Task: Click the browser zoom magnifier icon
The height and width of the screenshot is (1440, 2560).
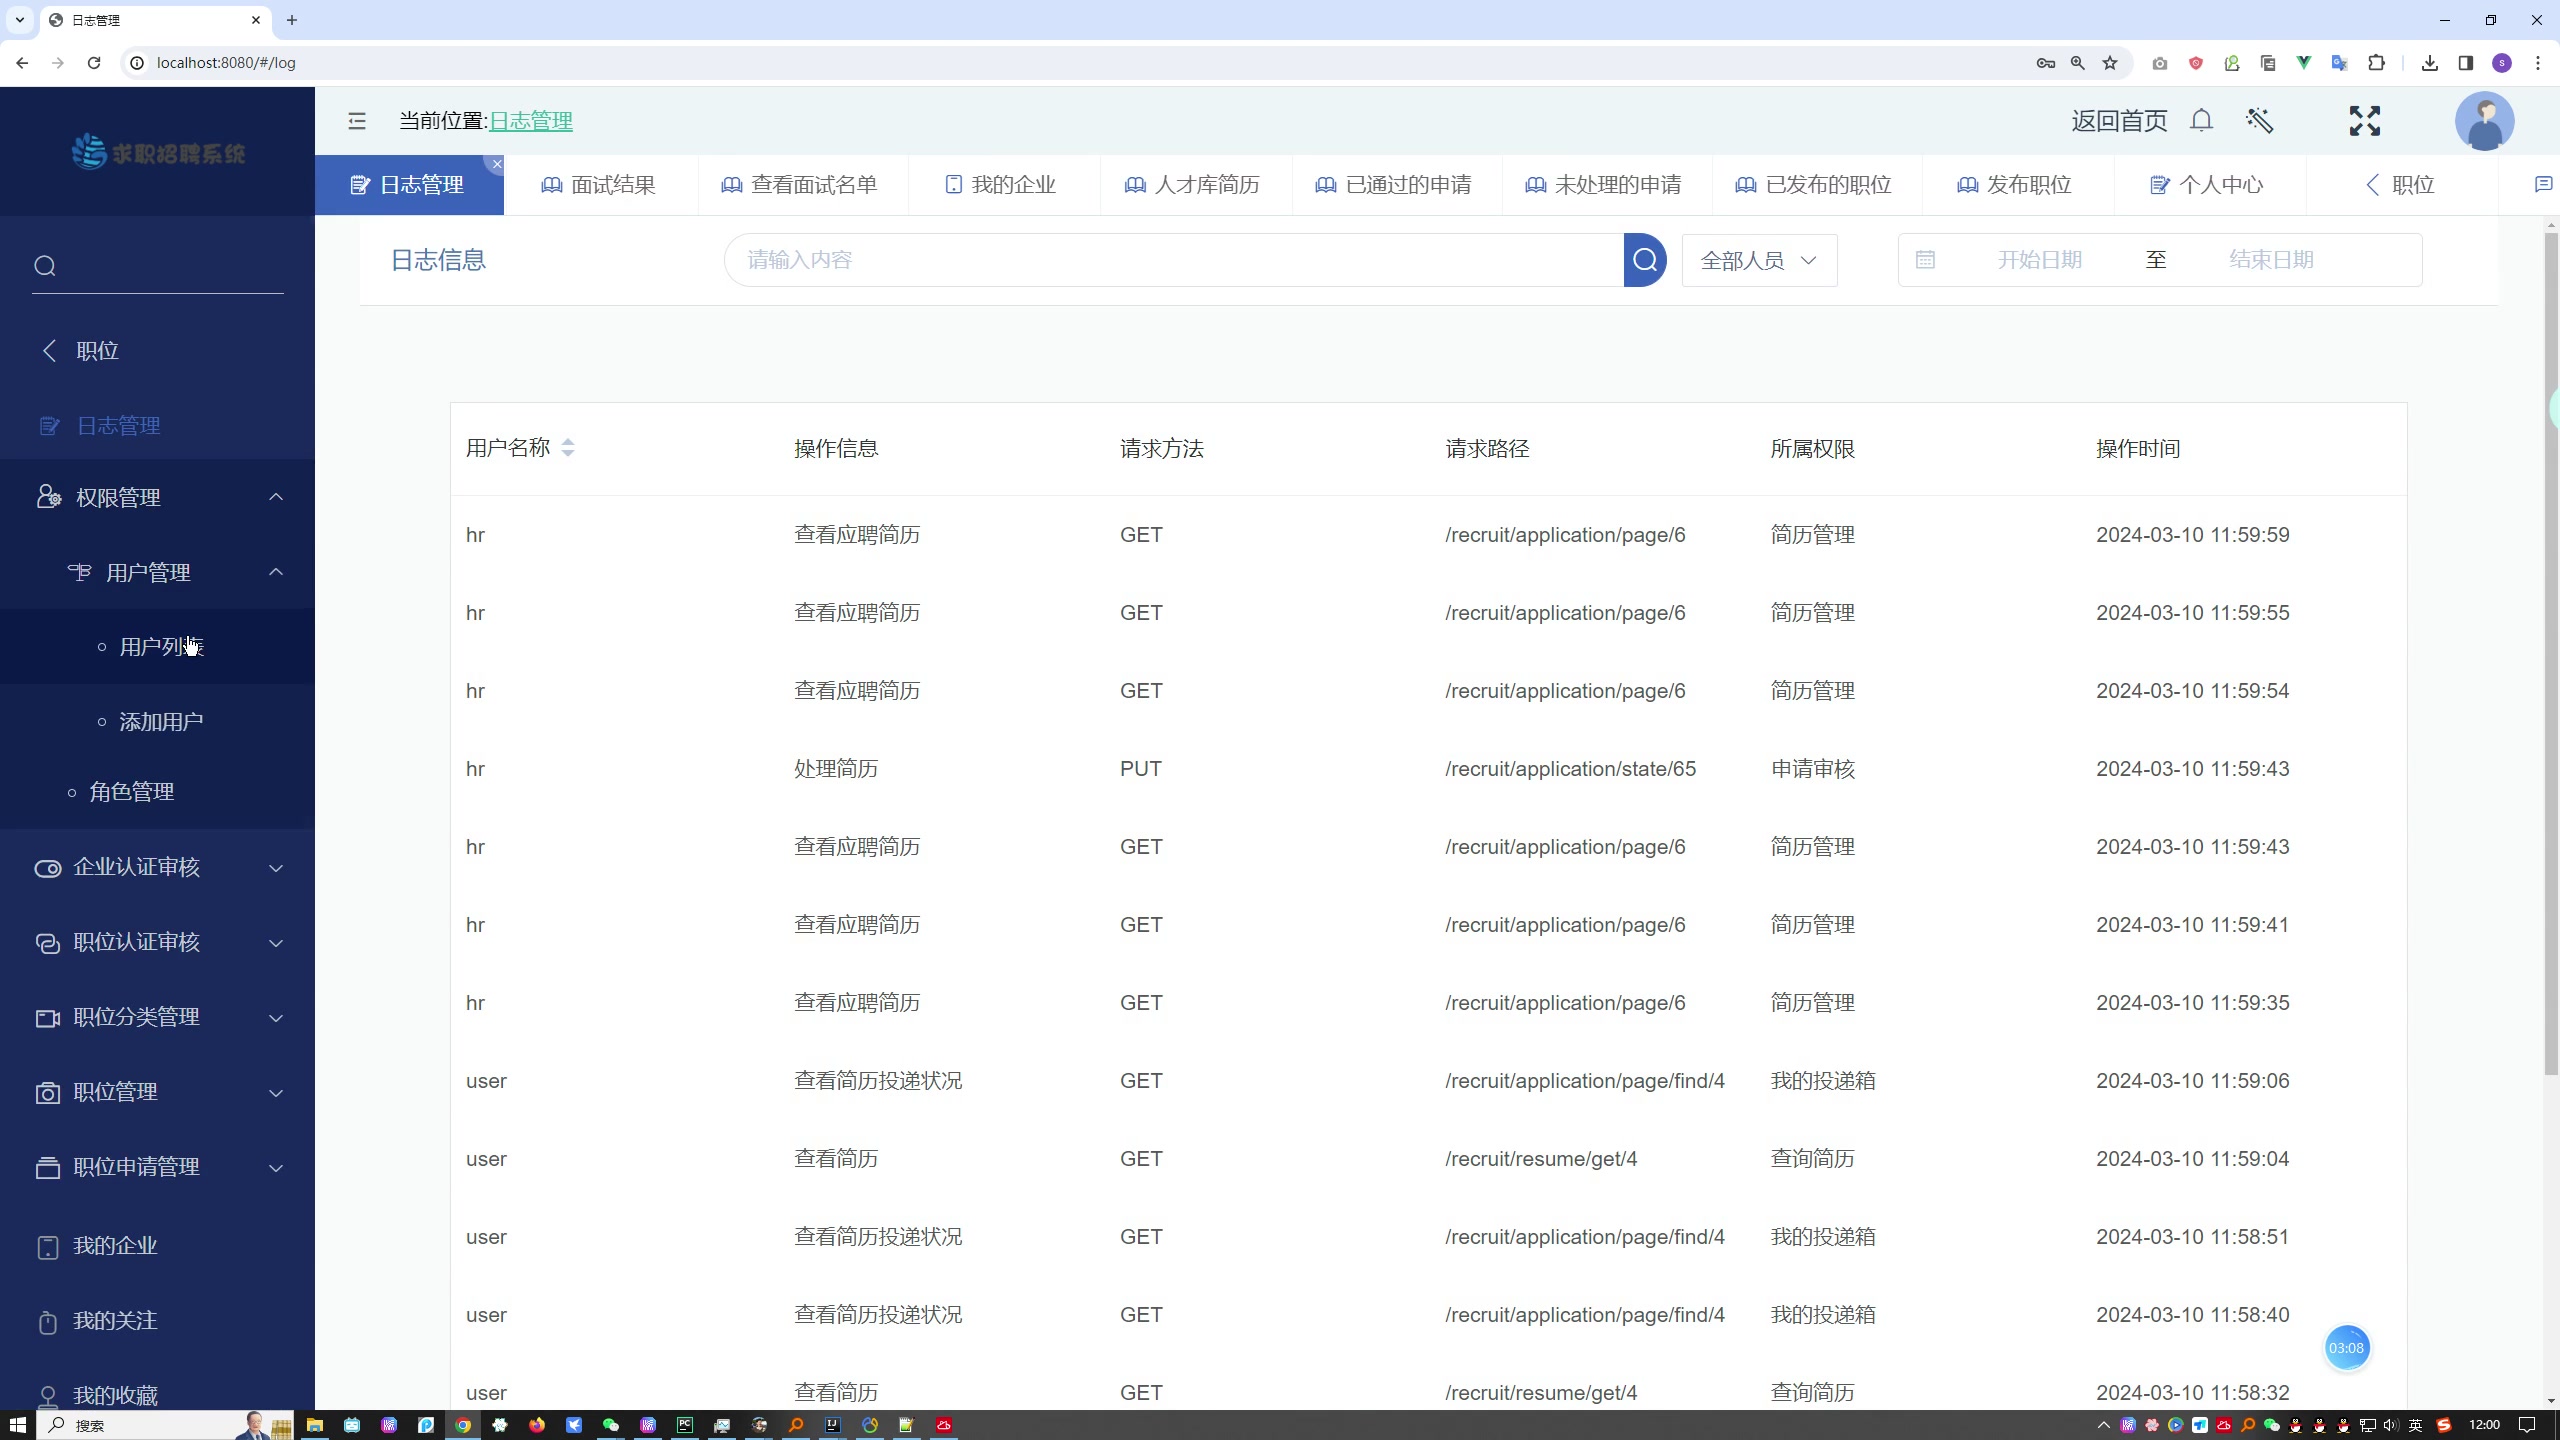Action: (2078, 63)
